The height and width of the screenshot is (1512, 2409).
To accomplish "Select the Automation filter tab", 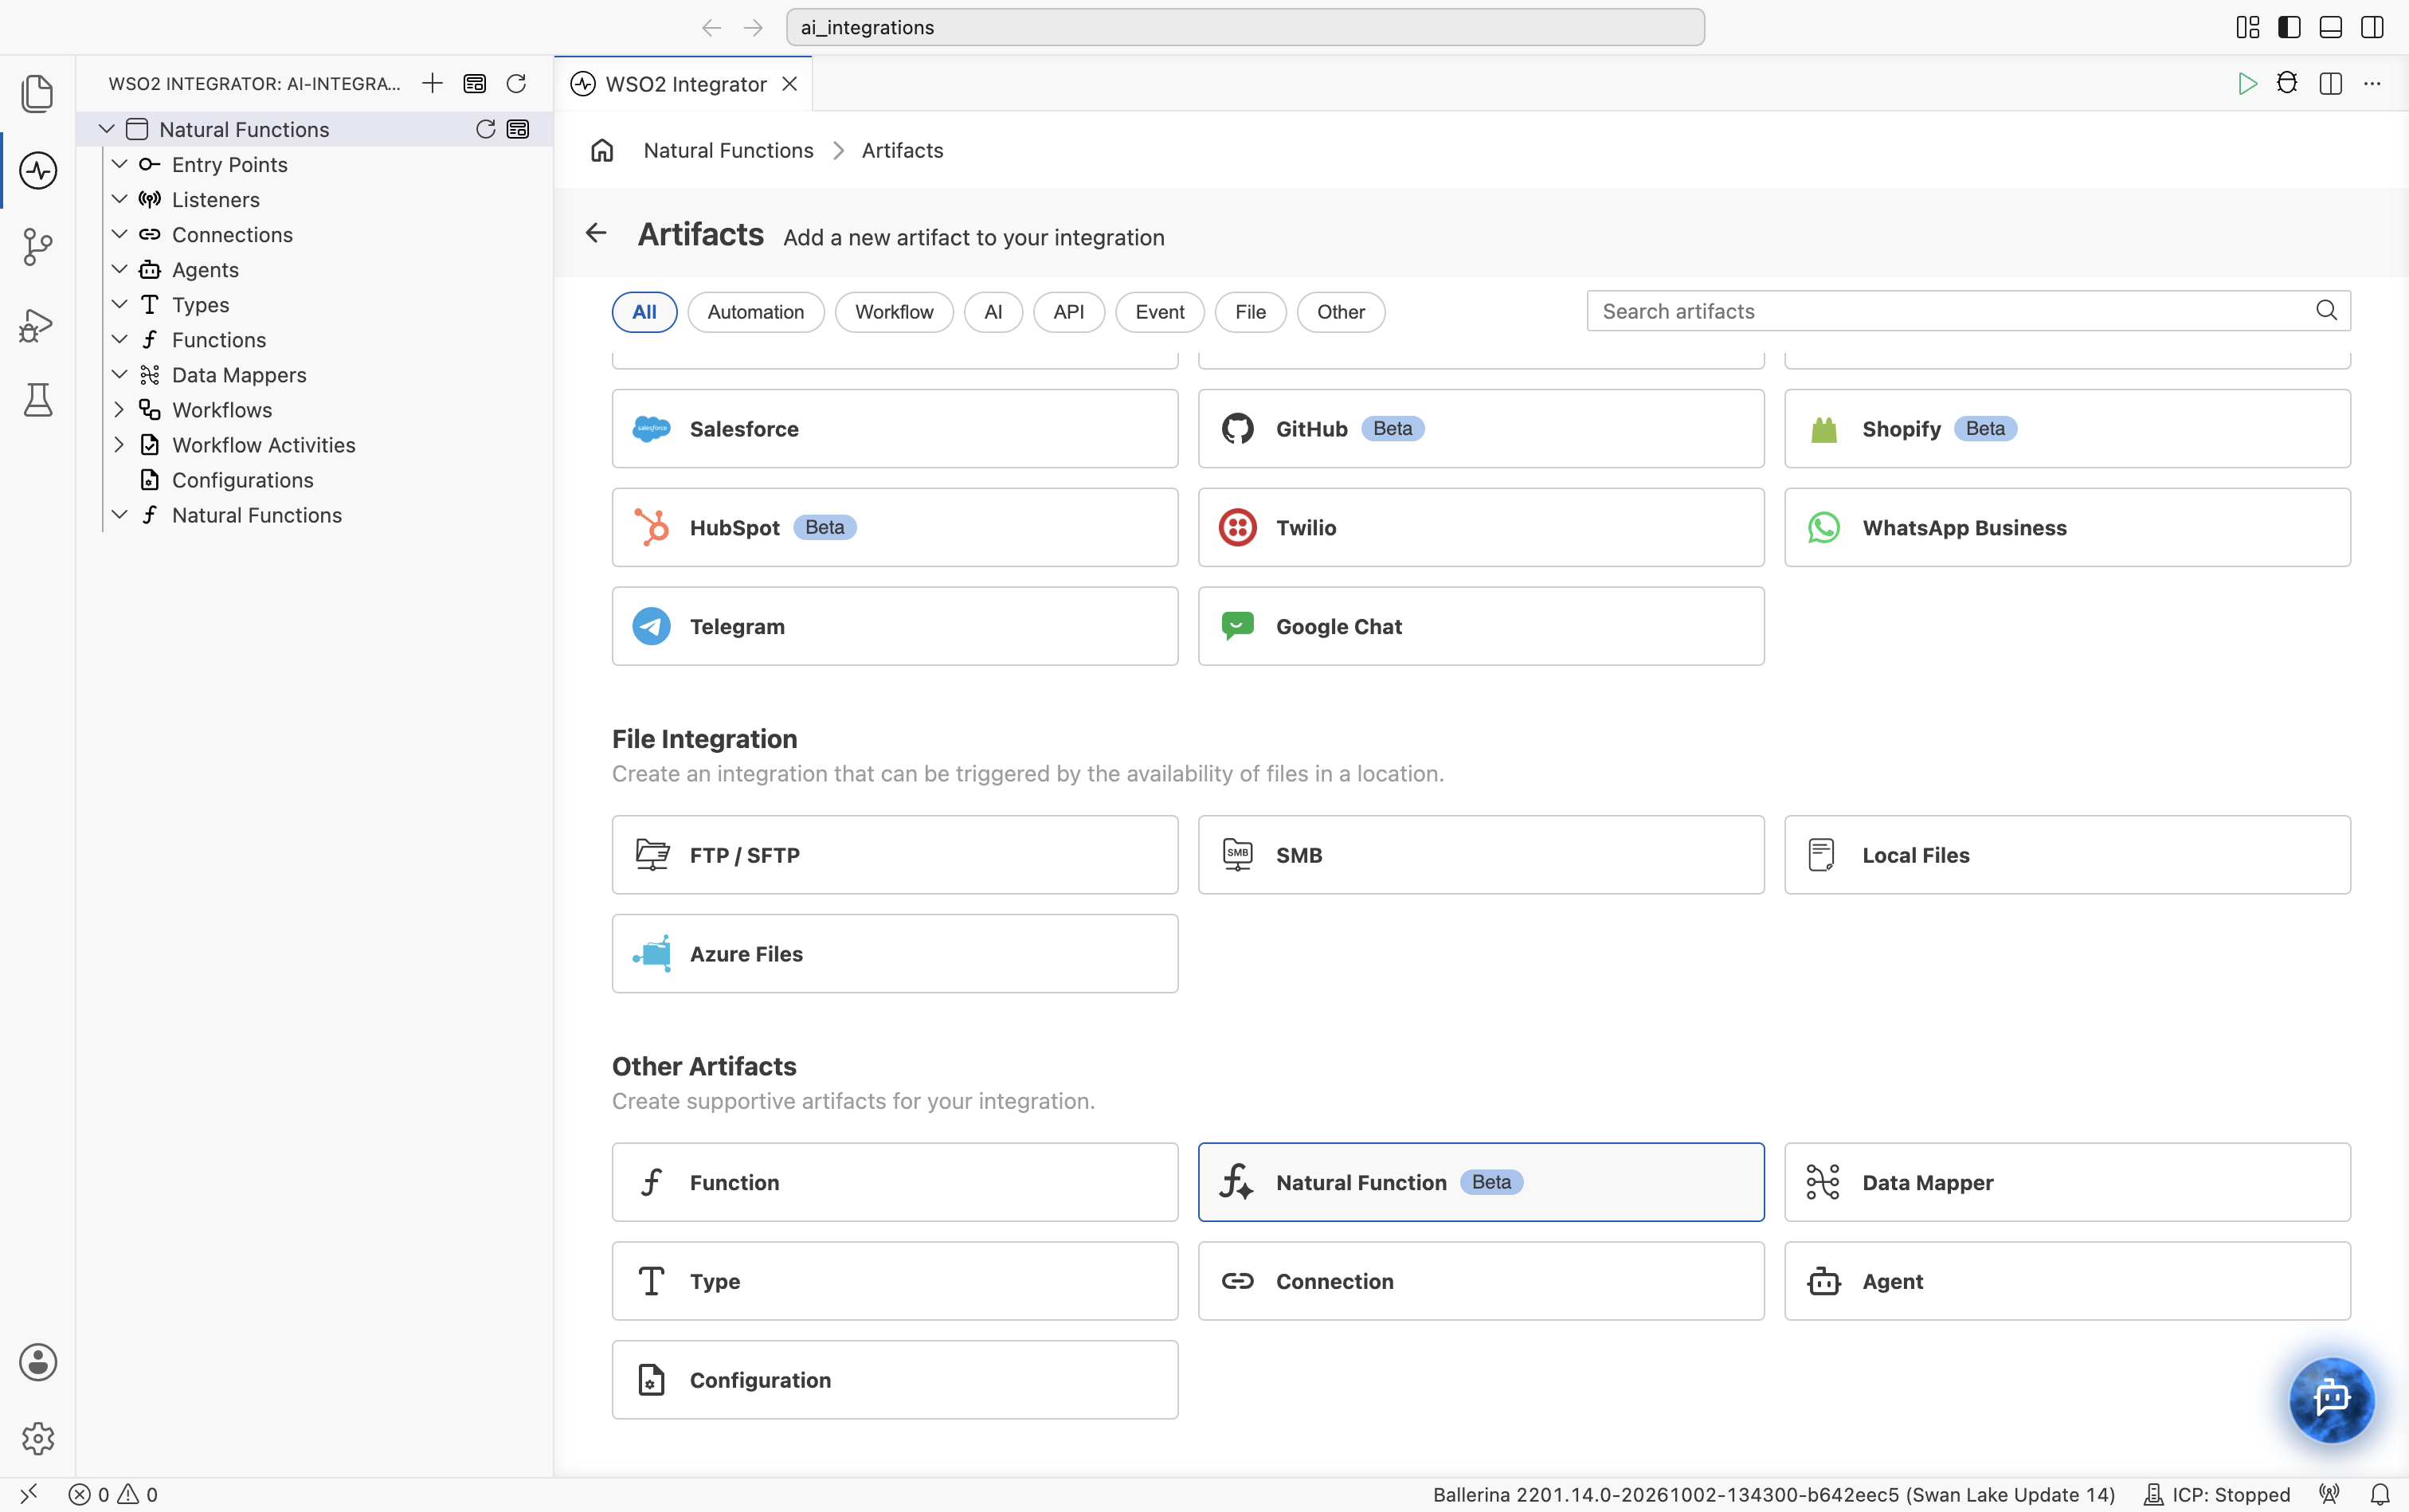I will tap(755, 312).
